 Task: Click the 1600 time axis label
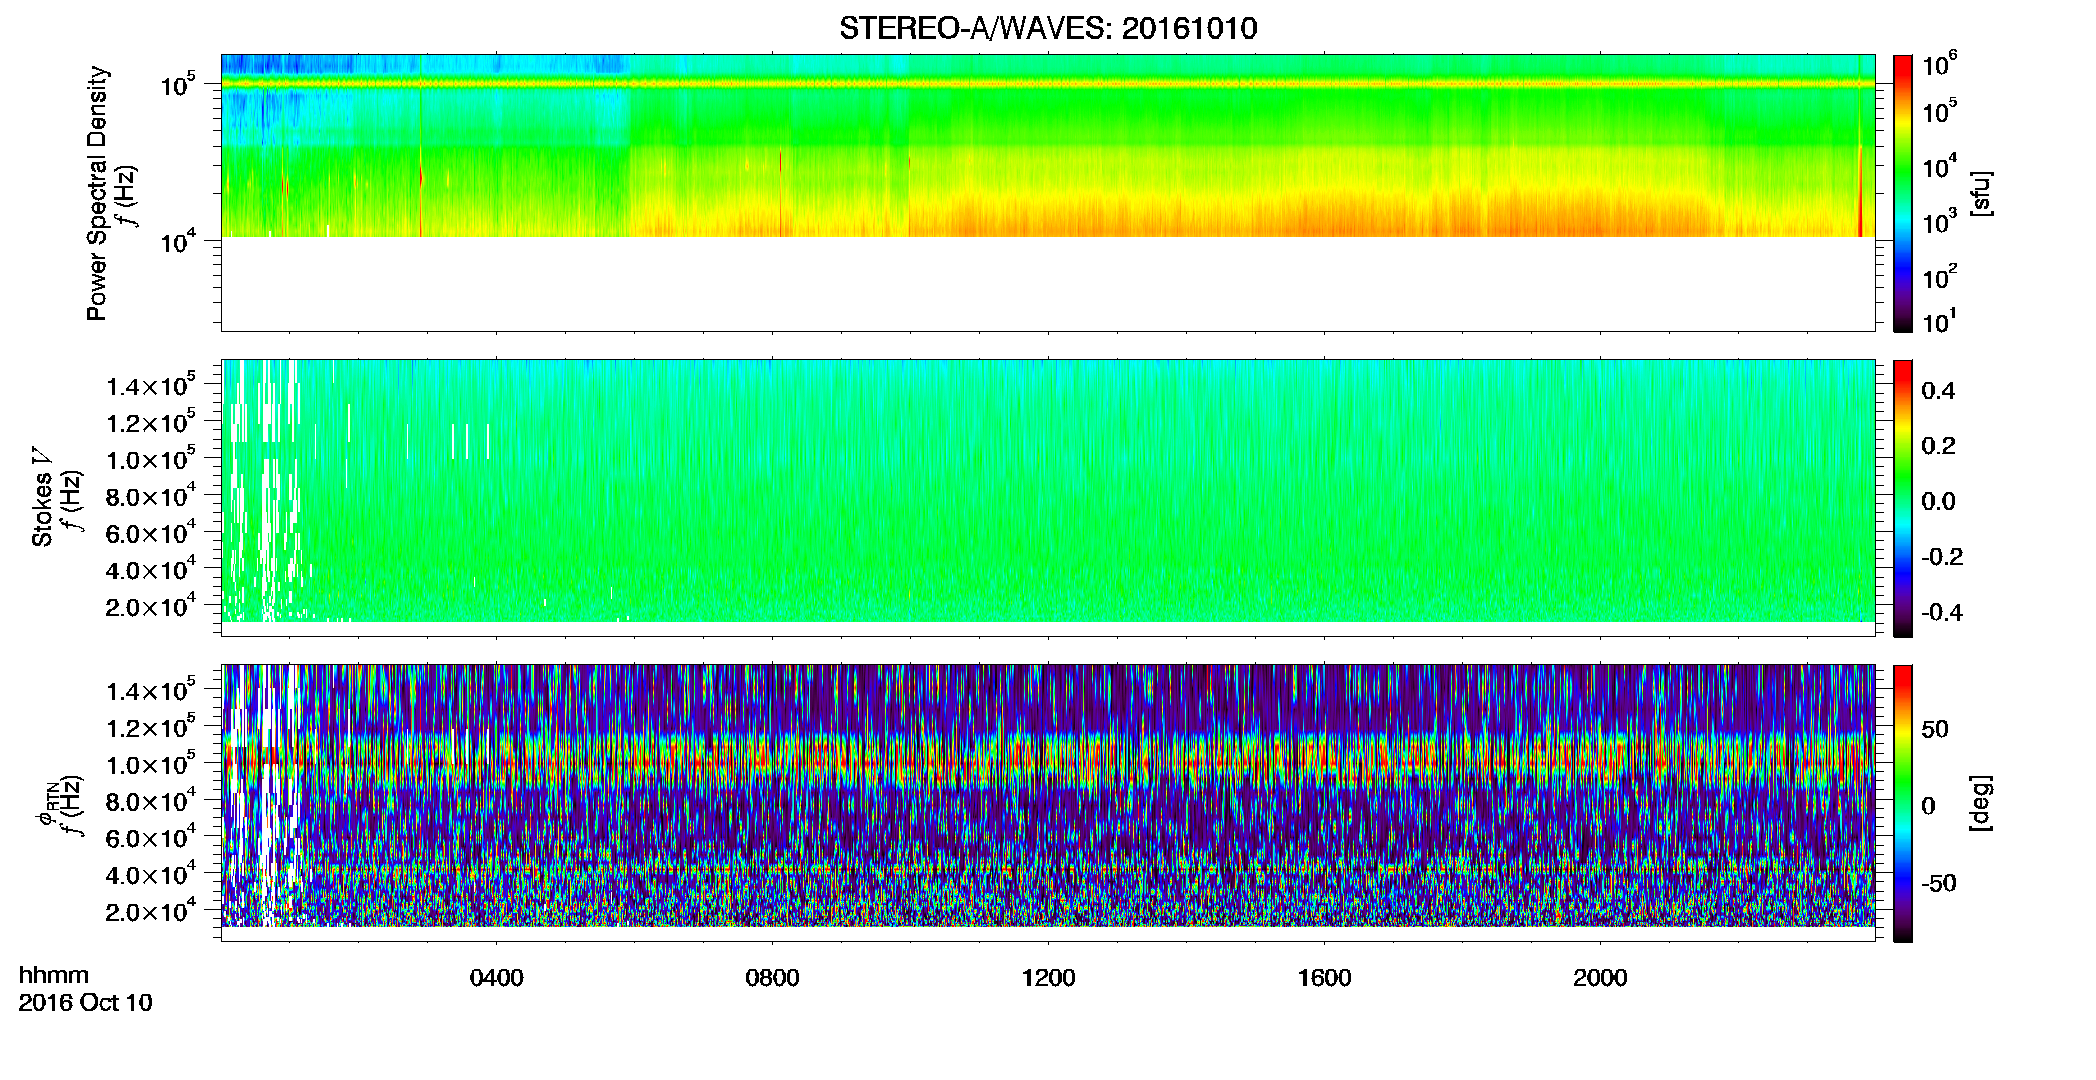click(1324, 978)
